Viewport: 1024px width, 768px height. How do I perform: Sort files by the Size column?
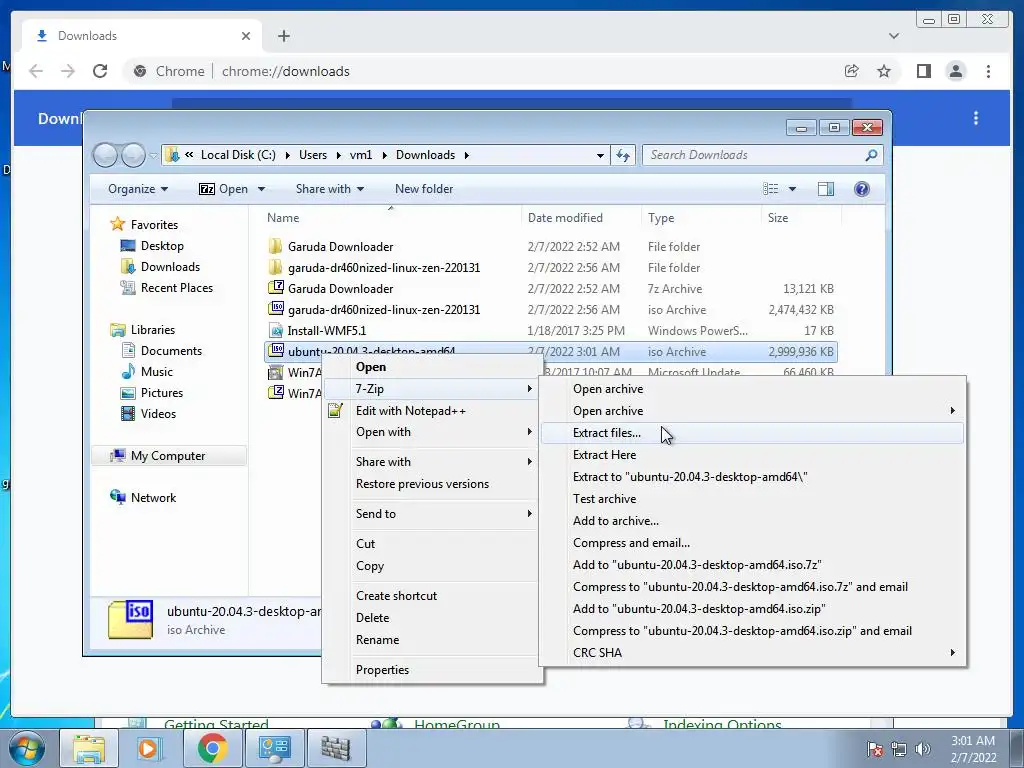pos(801,218)
